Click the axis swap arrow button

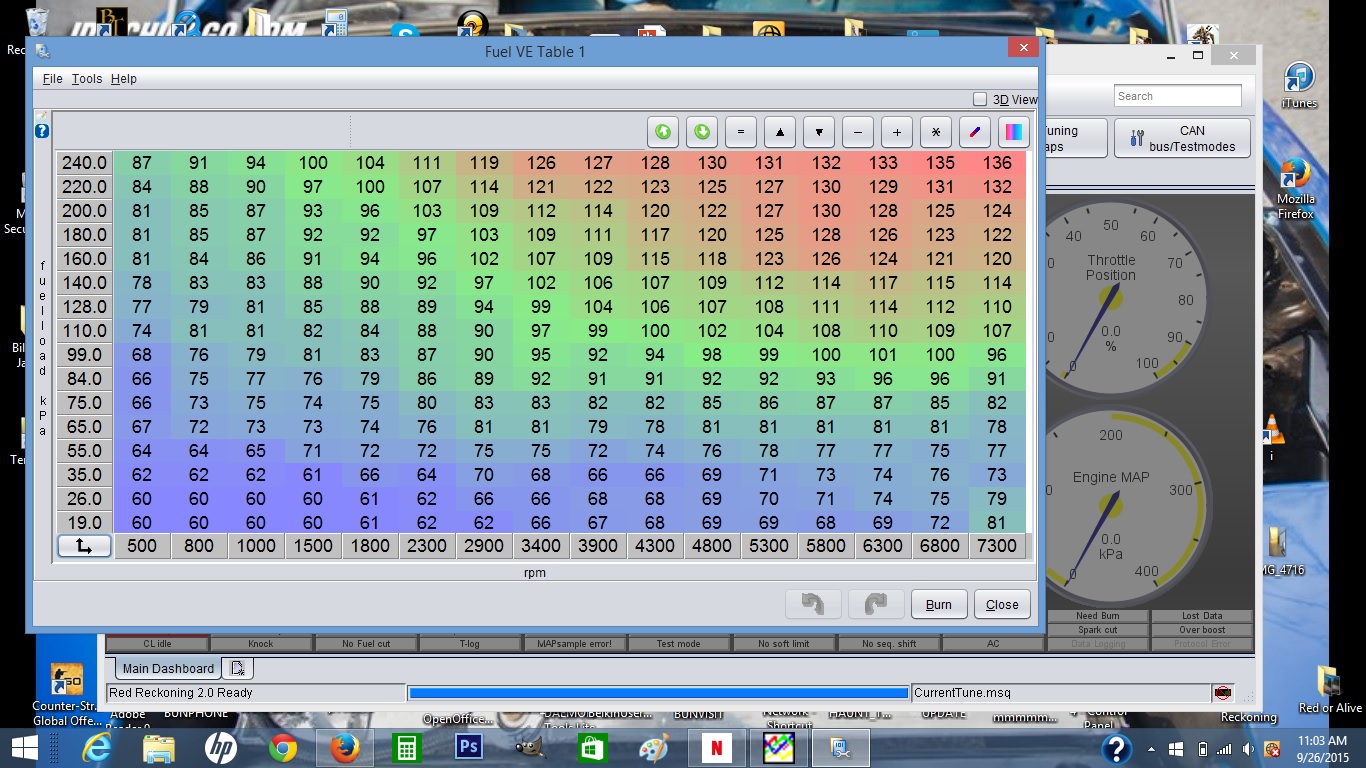[84, 546]
